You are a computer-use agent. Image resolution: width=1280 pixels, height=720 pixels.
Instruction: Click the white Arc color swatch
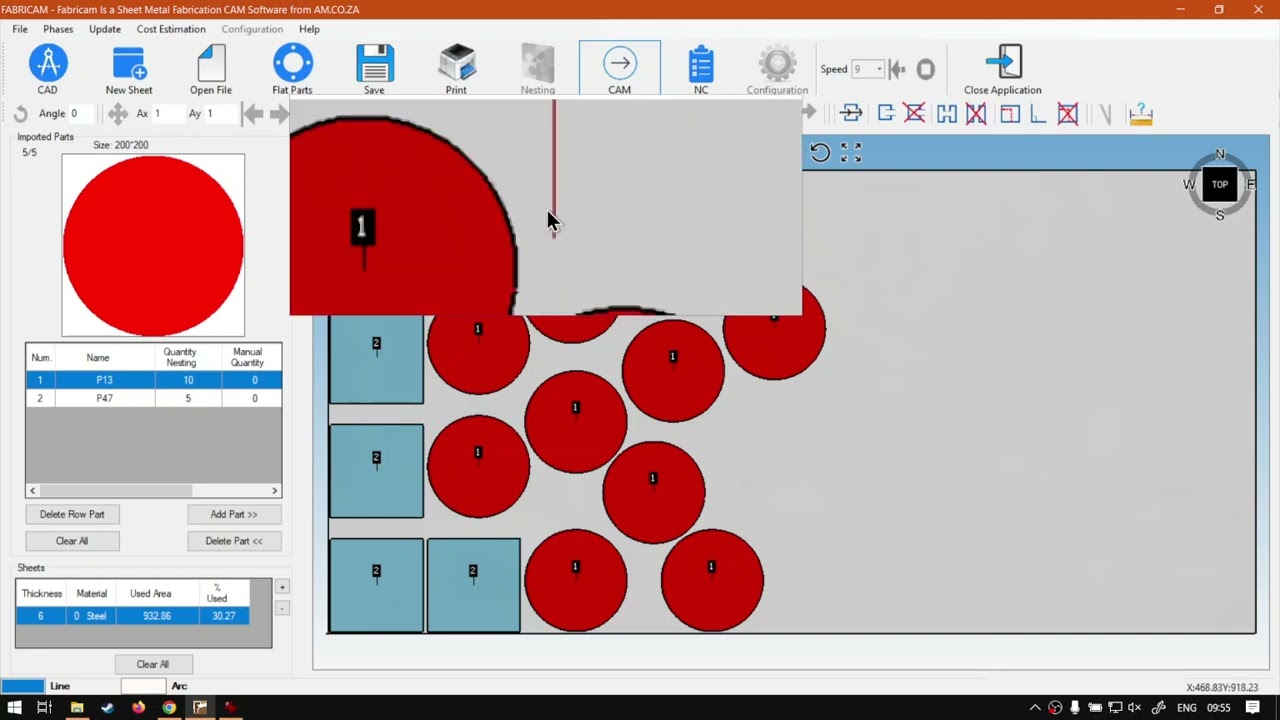pyautogui.click(x=143, y=686)
